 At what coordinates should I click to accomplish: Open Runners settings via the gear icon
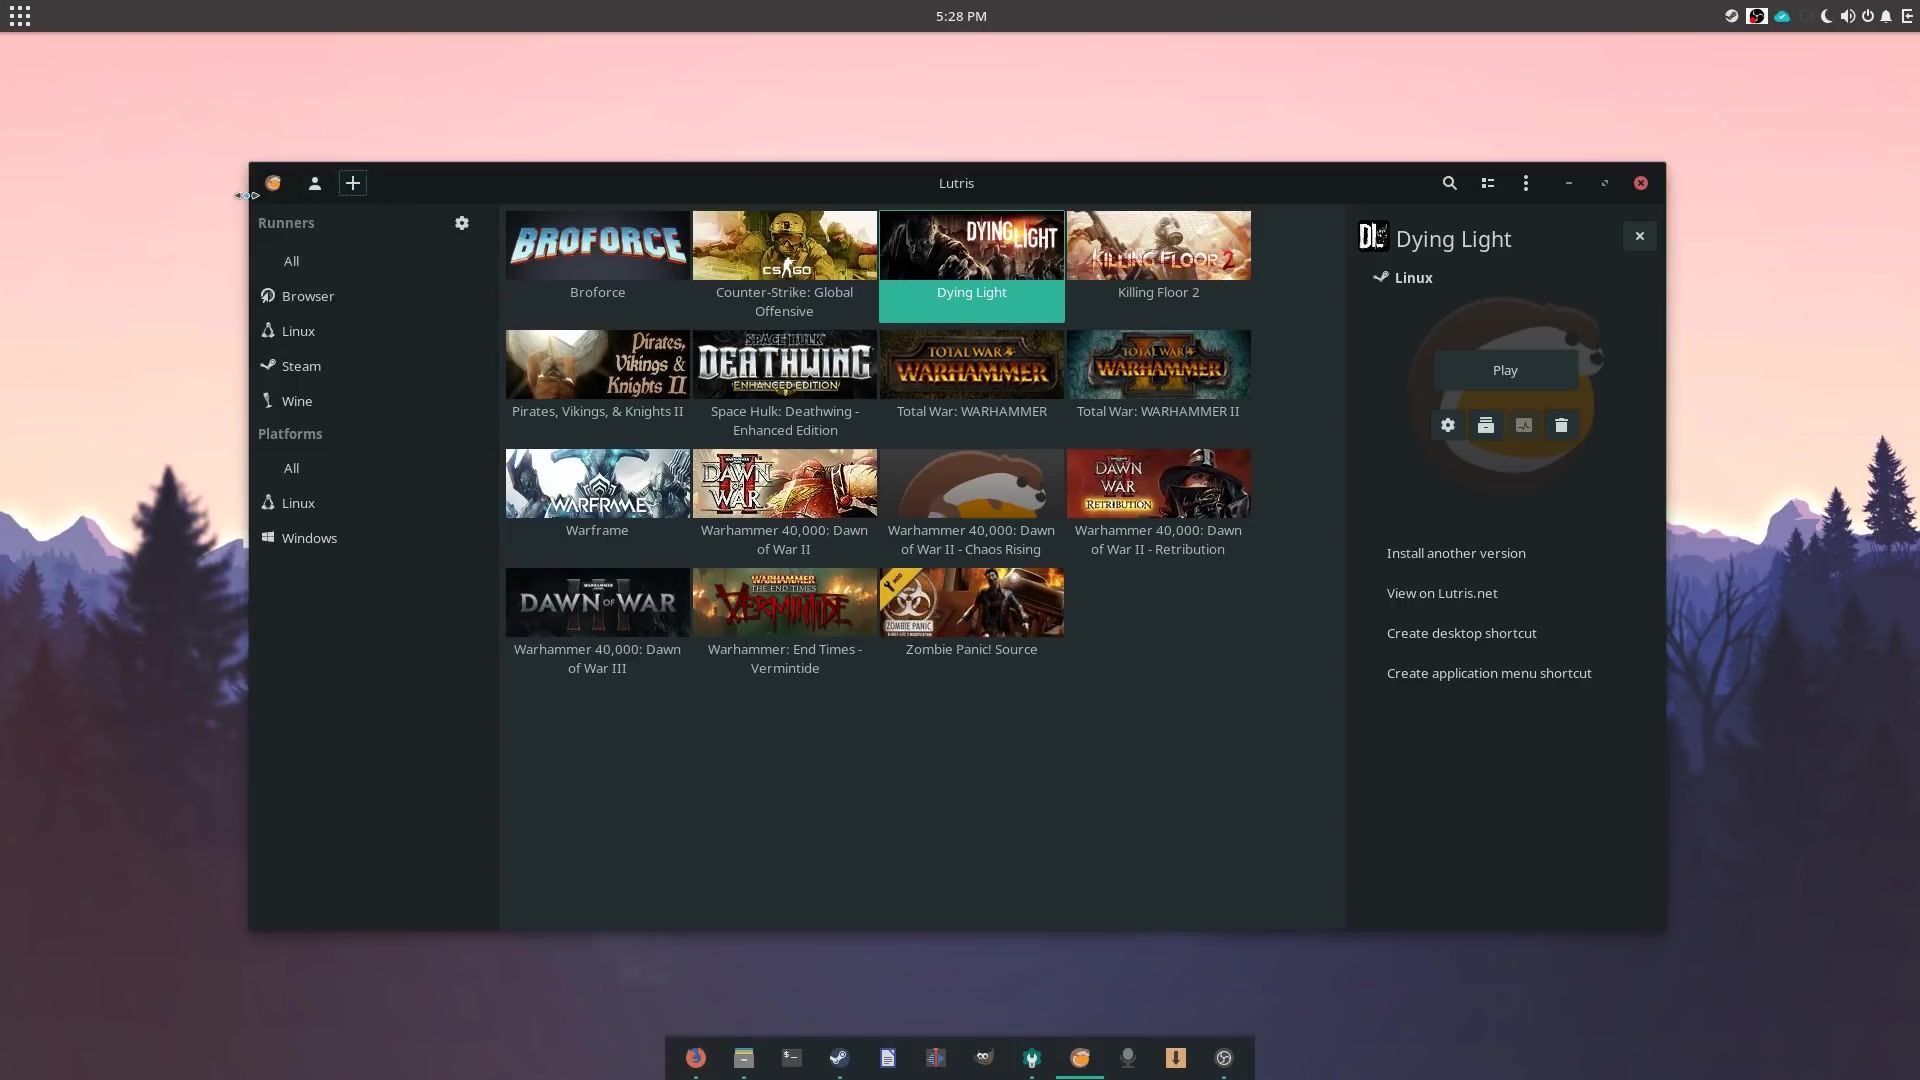pos(461,223)
